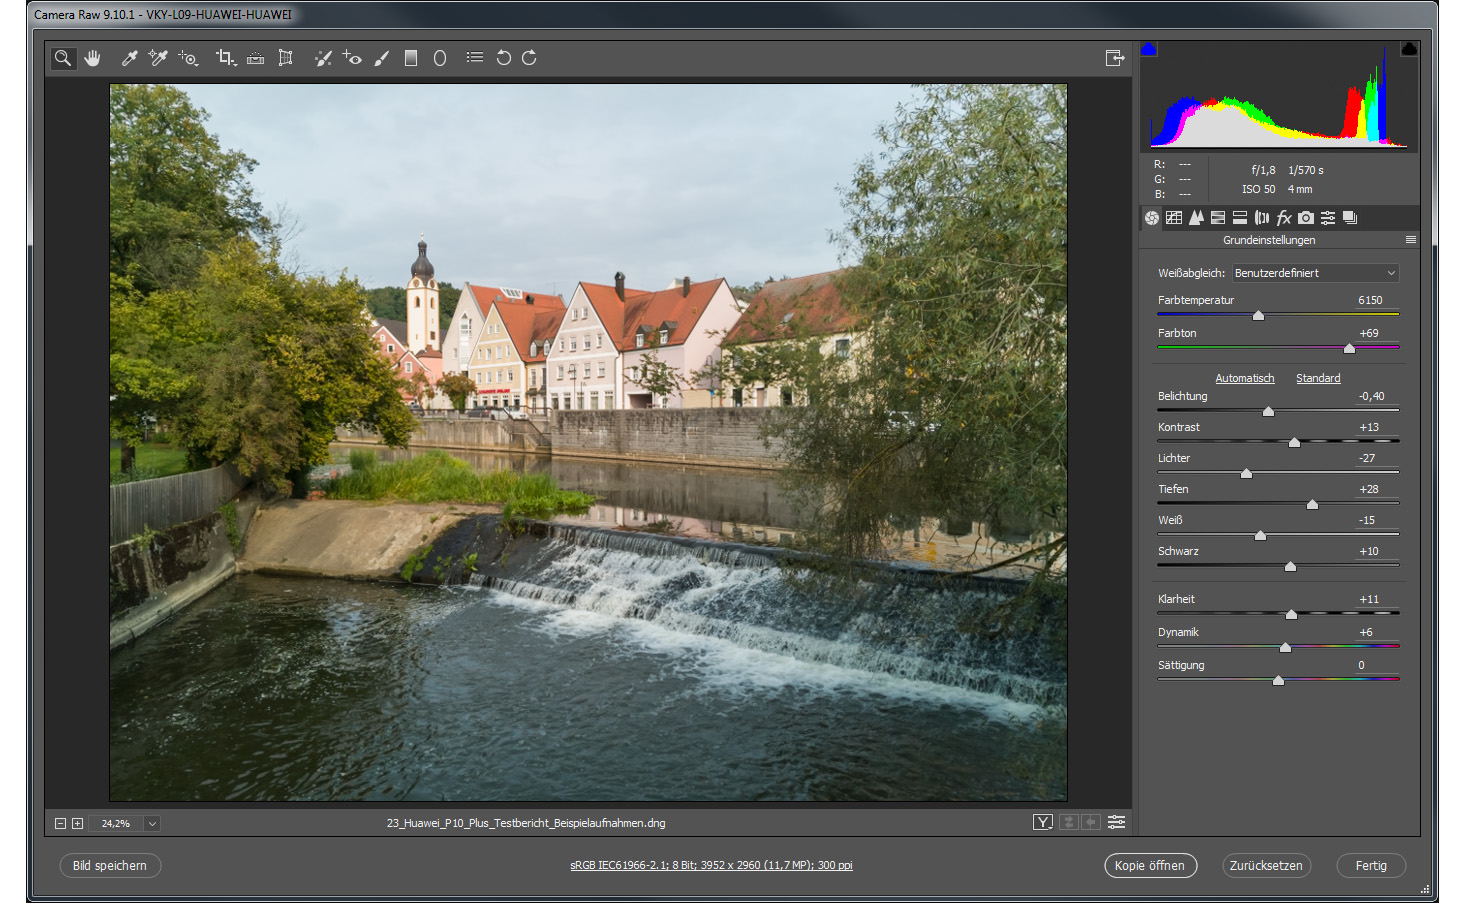Image resolution: width=1467 pixels, height=903 pixels.
Task: Click the Kopie öffnen button
Action: 1149,866
